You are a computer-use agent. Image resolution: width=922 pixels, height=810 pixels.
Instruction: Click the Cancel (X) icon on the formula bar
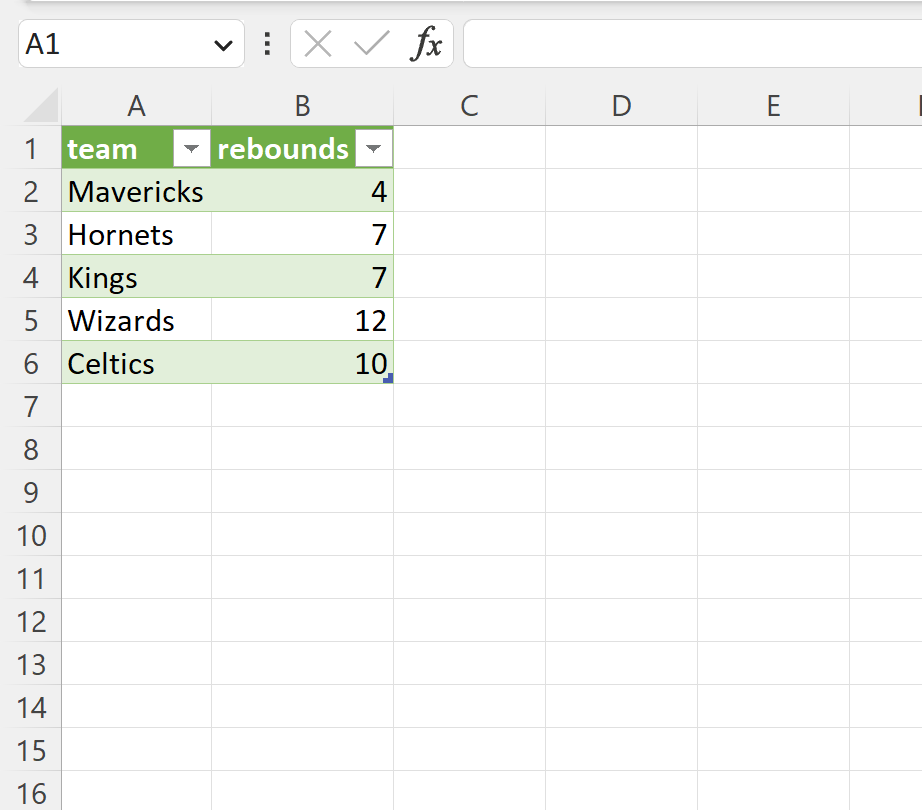pyautogui.click(x=318, y=43)
